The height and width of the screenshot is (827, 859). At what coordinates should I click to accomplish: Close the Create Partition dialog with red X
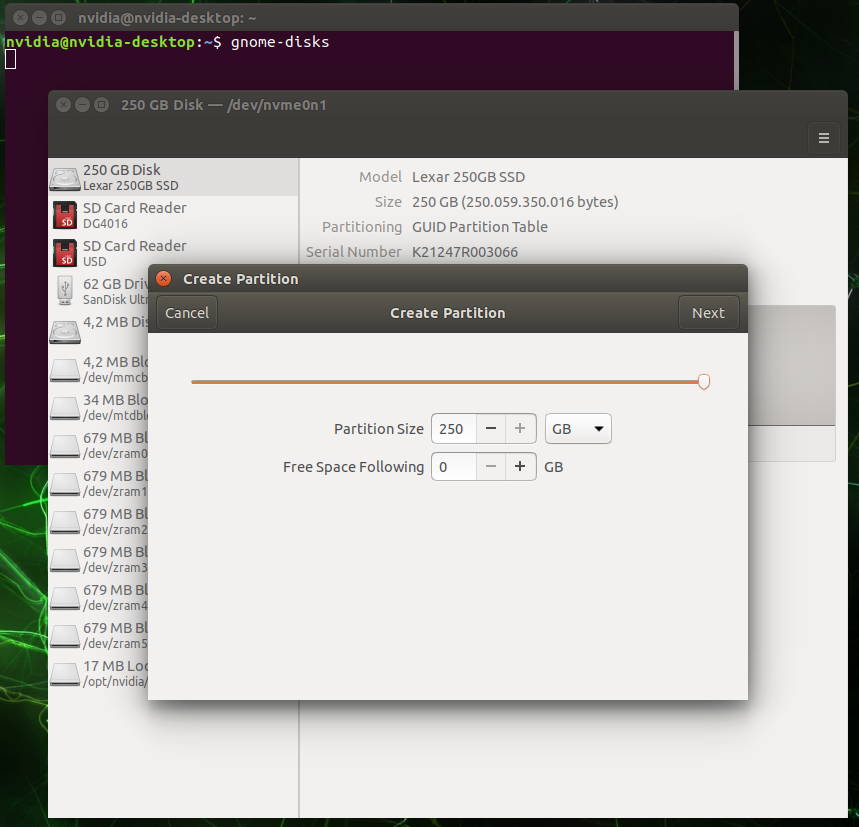tap(163, 279)
